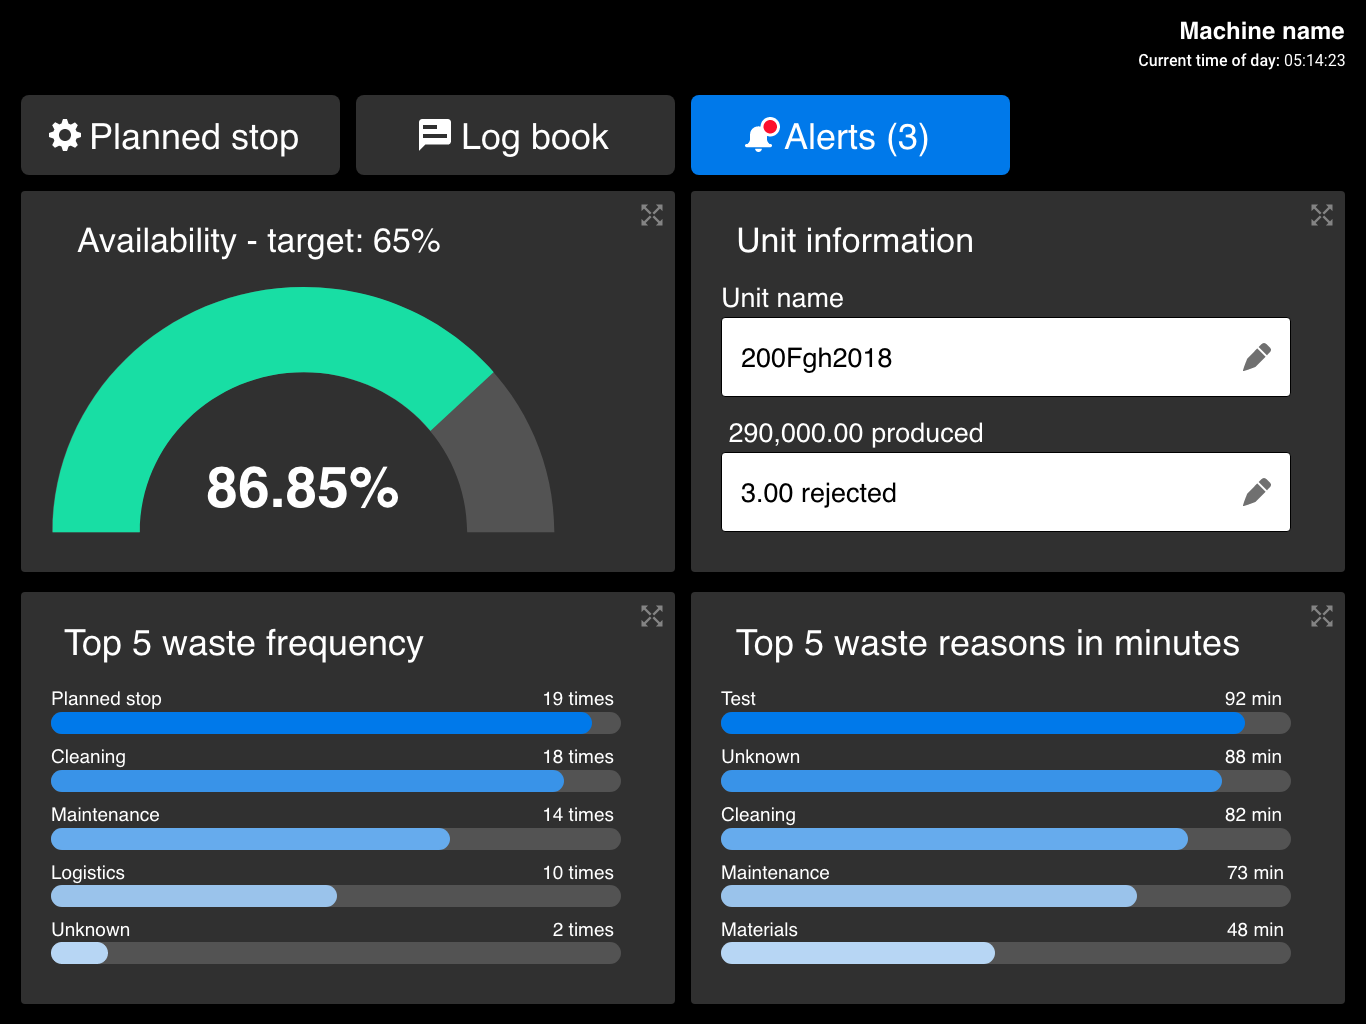Viewport: 1366px width, 1024px height.
Task: Click the Test 92 min bar
Action: coord(982,723)
